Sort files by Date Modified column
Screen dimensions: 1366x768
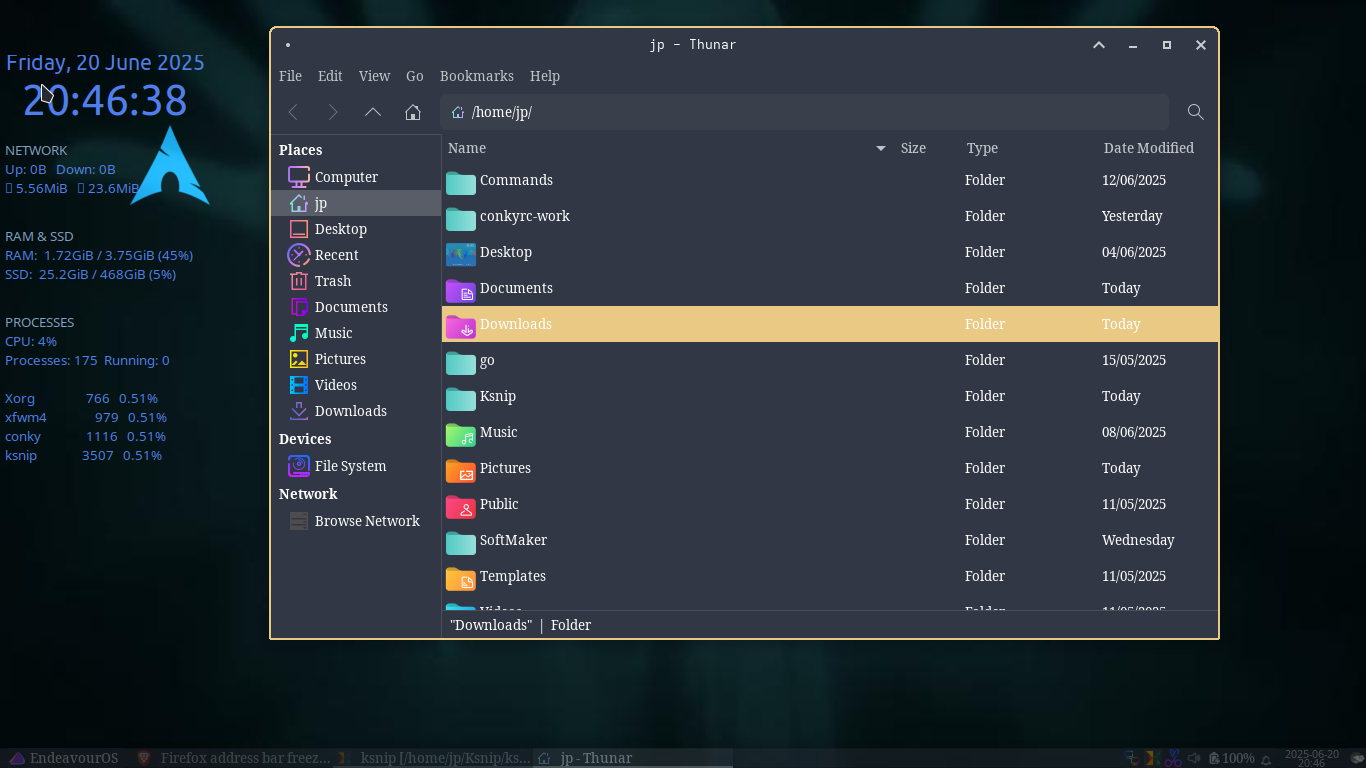click(x=1148, y=148)
